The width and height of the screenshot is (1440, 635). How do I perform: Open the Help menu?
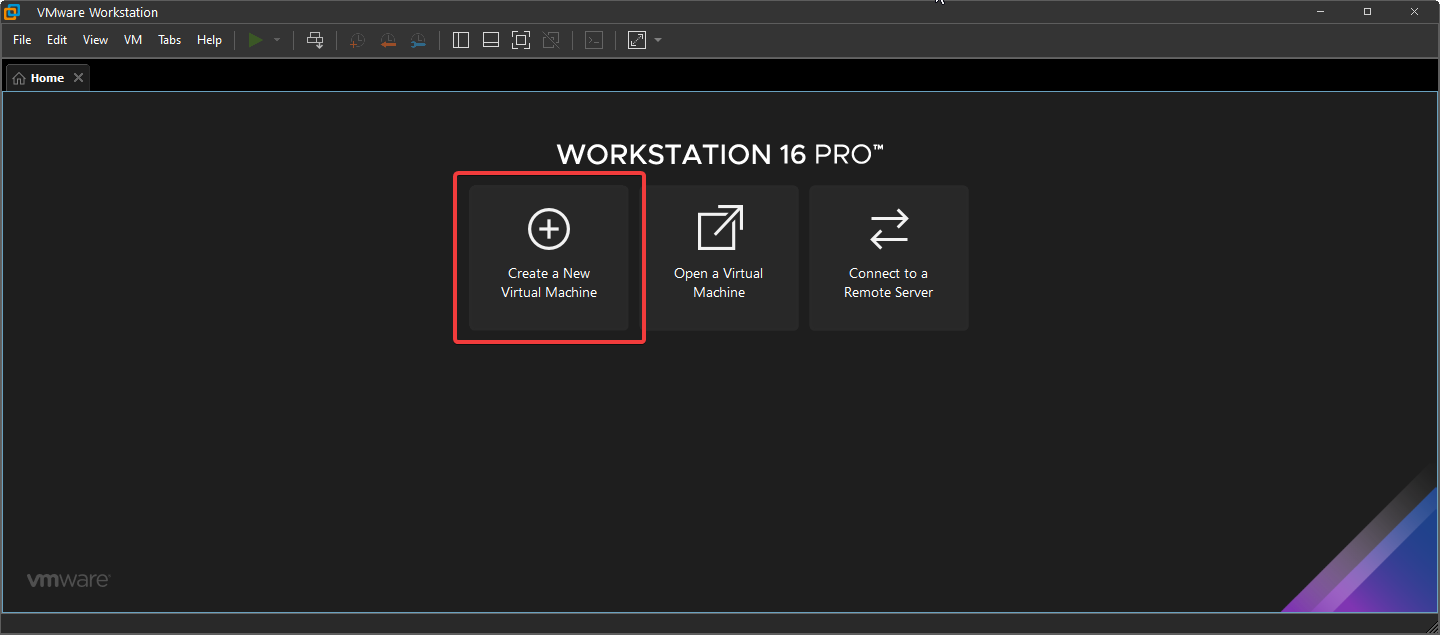coord(209,40)
